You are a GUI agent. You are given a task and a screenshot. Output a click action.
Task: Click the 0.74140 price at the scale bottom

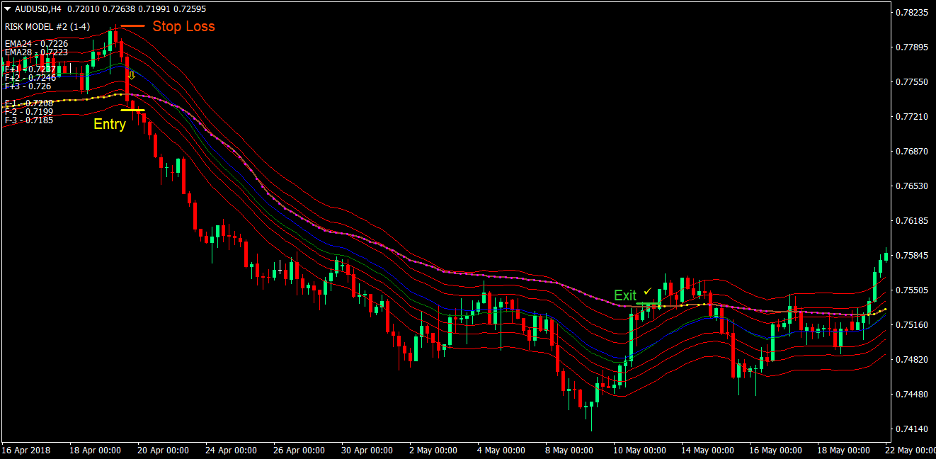pyautogui.click(x=913, y=429)
